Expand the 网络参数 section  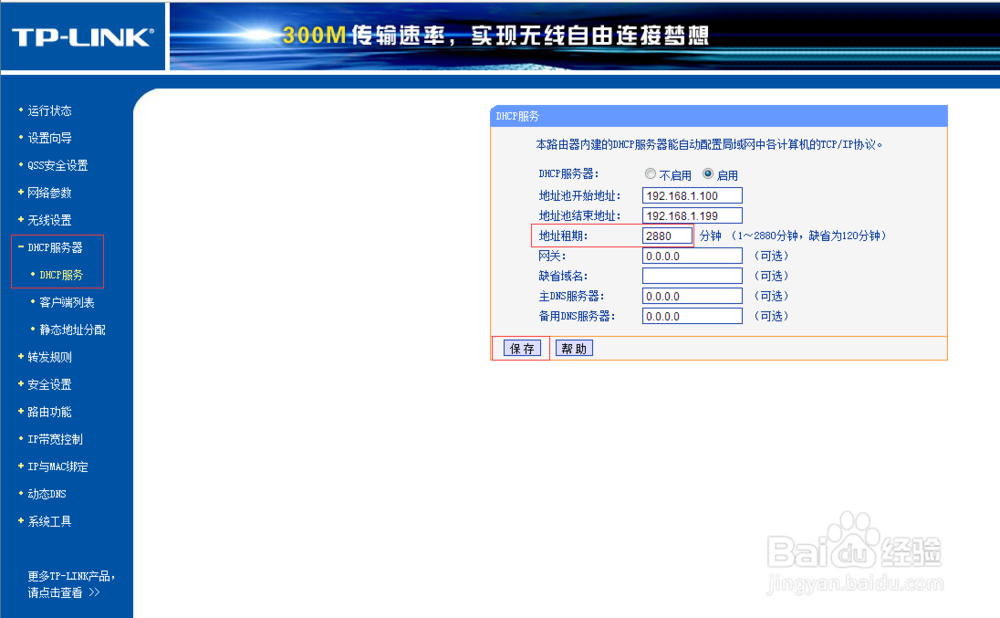pos(47,192)
